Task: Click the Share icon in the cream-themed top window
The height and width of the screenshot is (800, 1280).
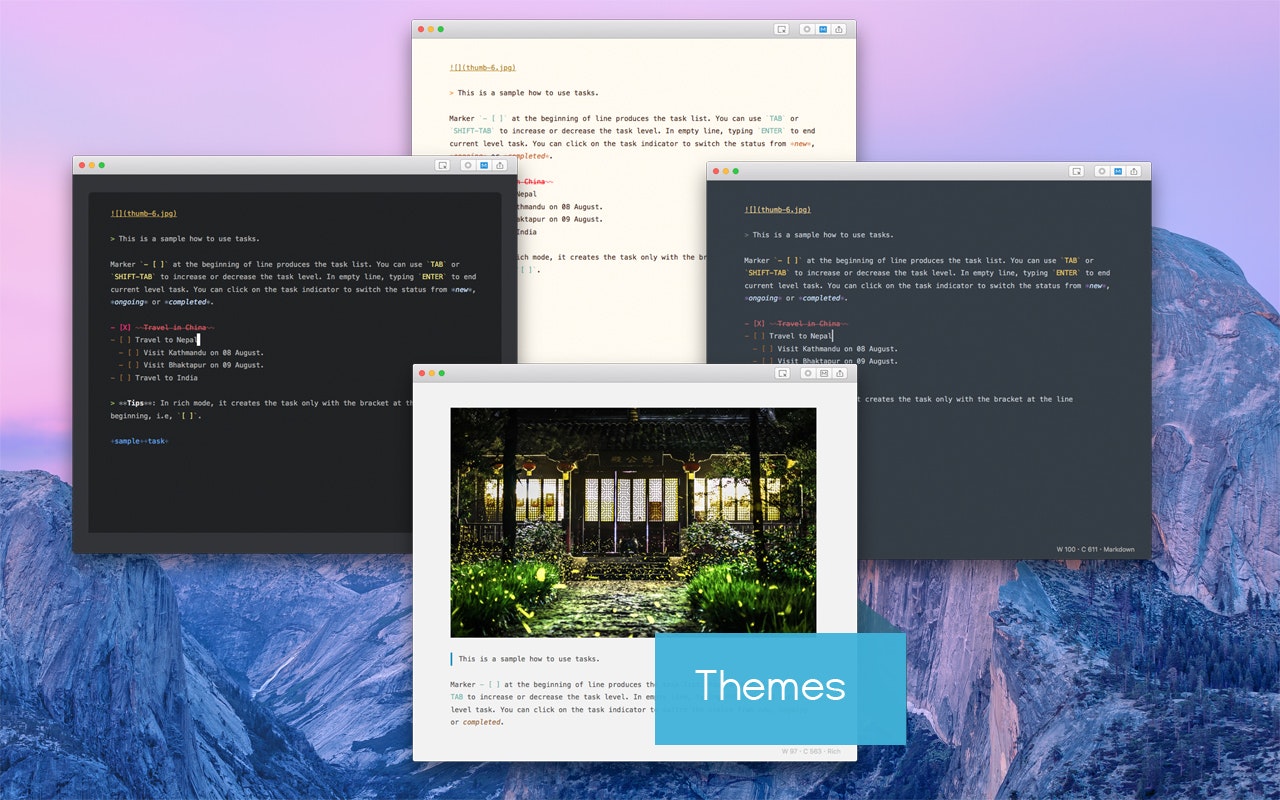Action: [x=839, y=29]
